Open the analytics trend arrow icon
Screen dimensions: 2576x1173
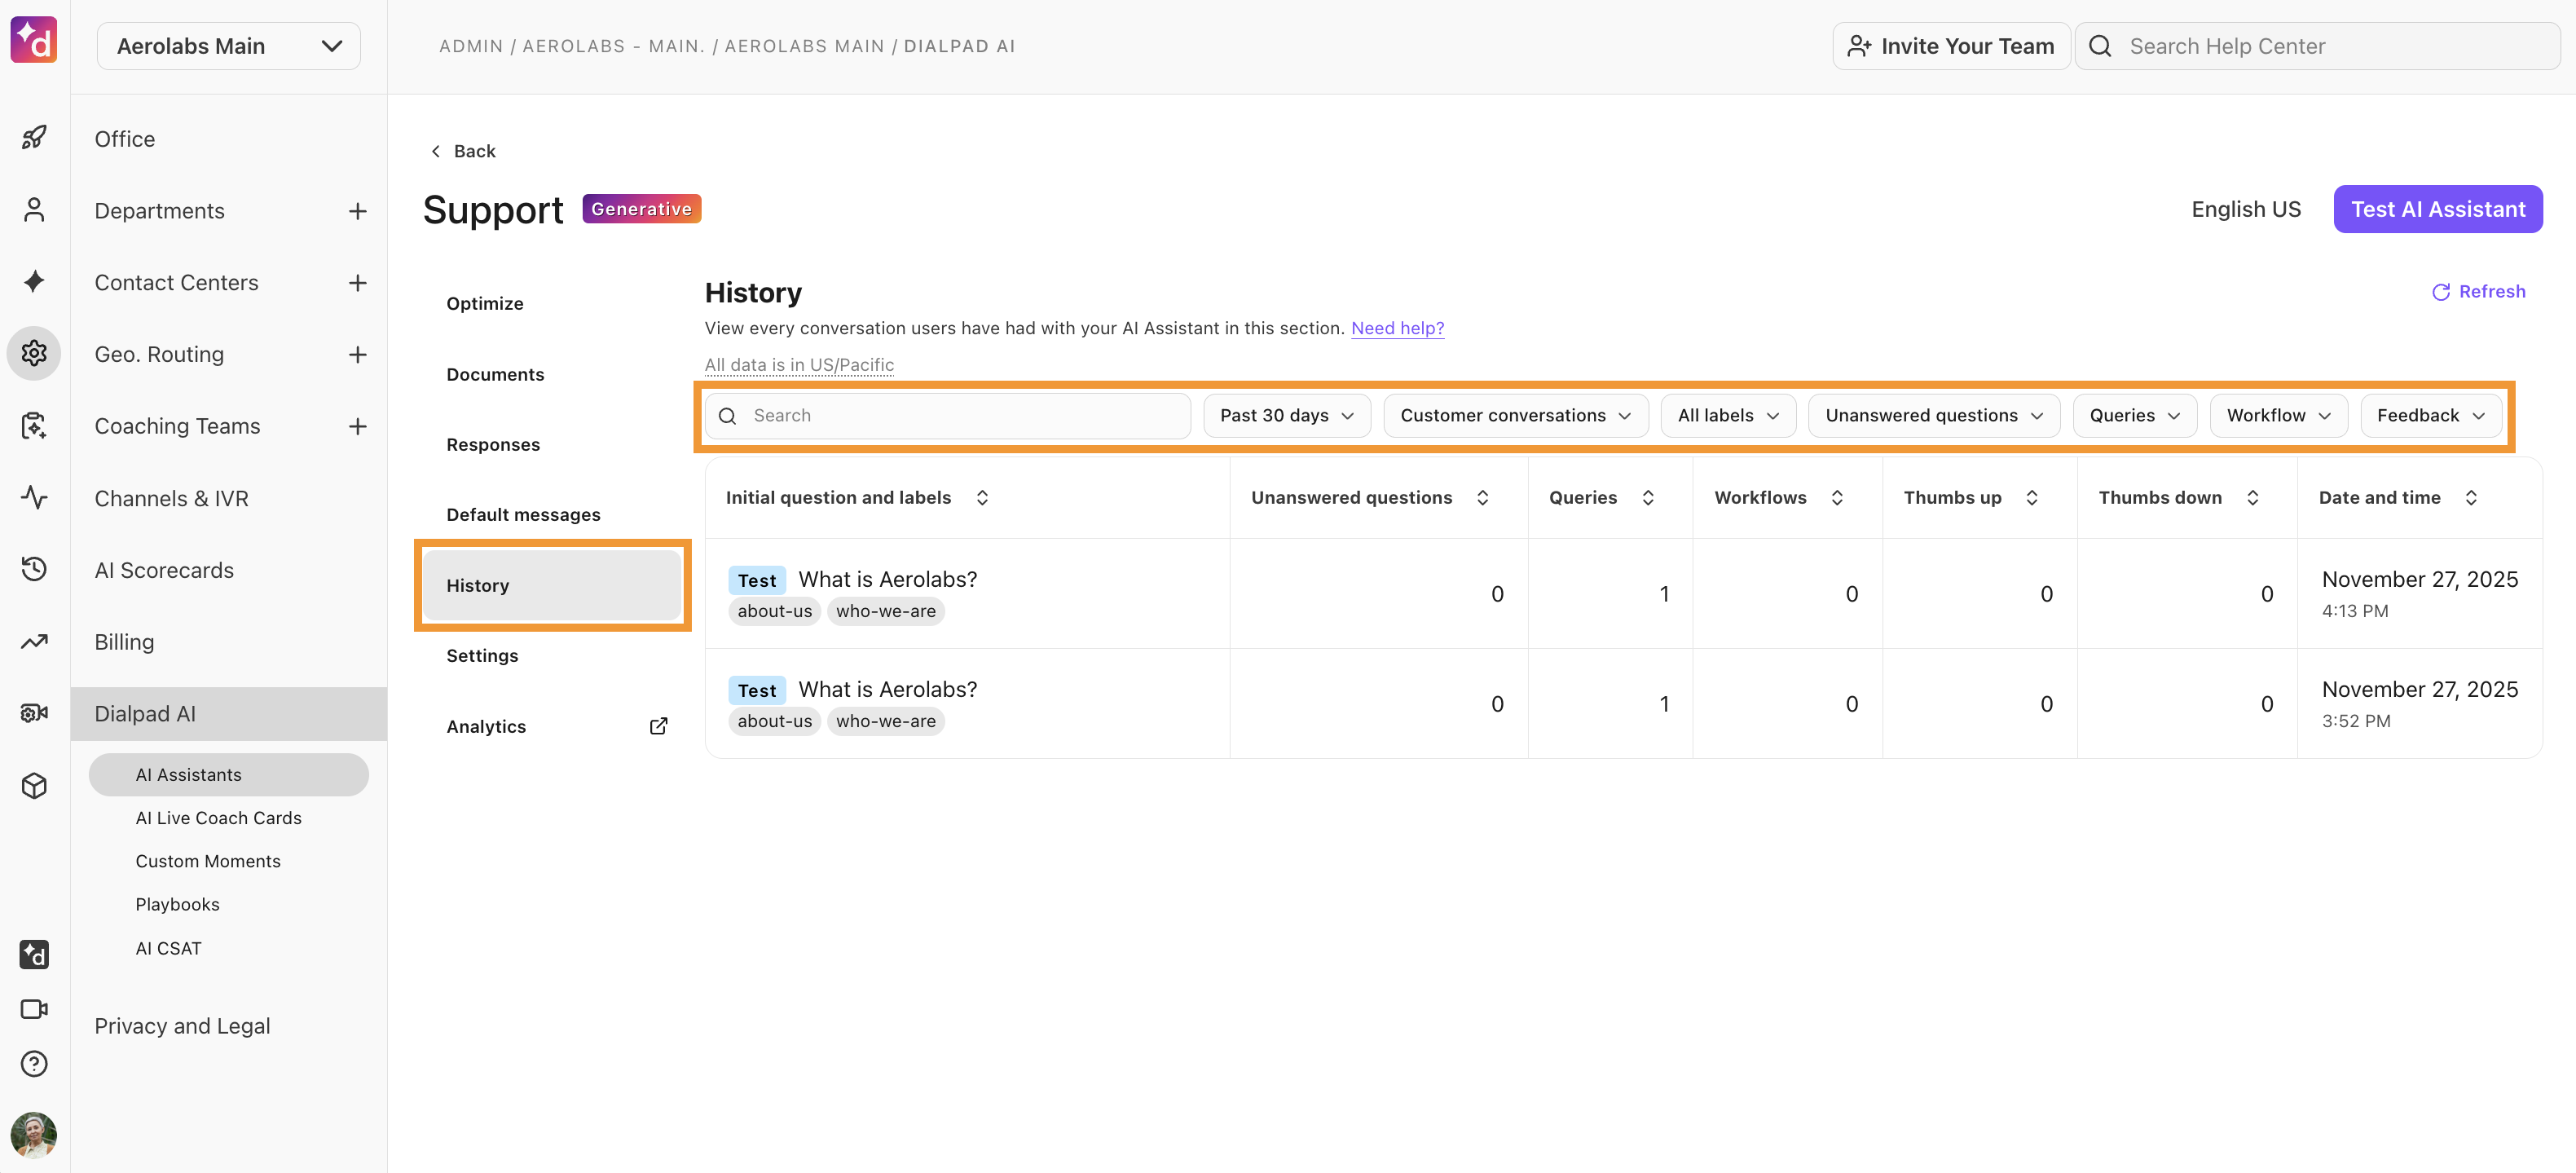pos(34,641)
